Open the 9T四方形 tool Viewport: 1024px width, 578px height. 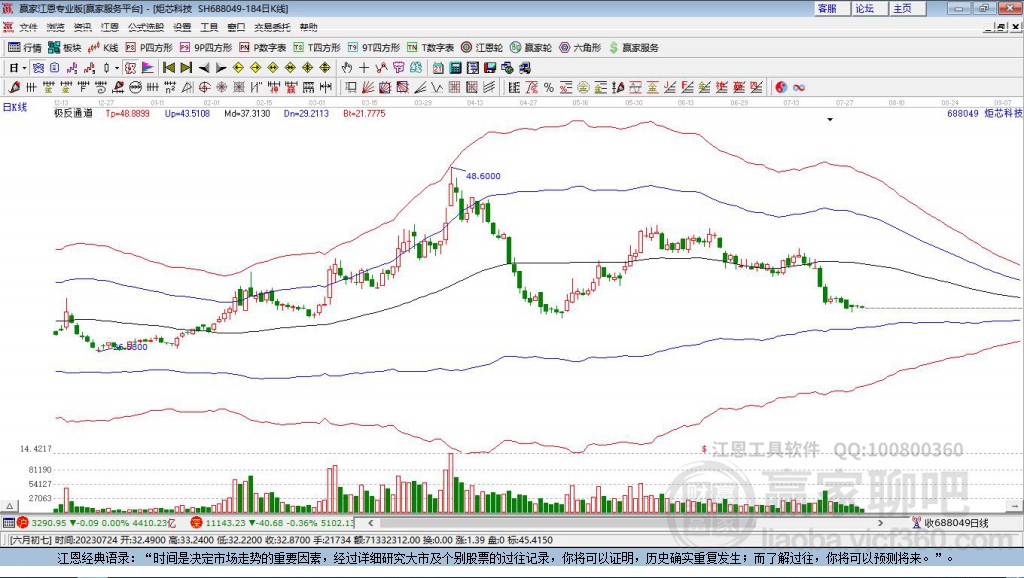pos(374,48)
